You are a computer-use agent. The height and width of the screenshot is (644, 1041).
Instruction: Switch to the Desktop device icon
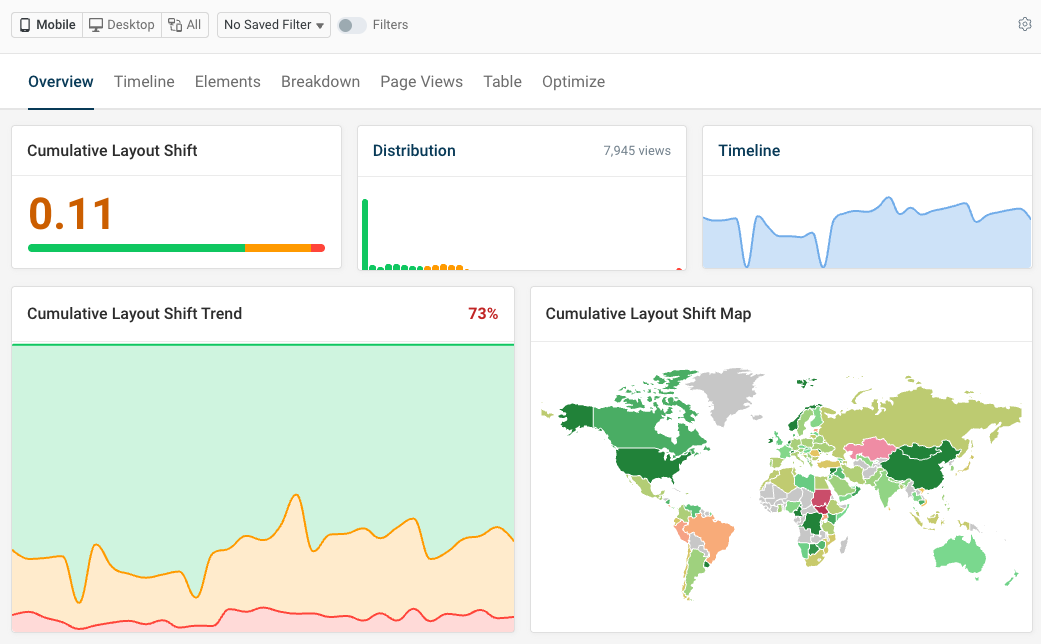[121, 24]
